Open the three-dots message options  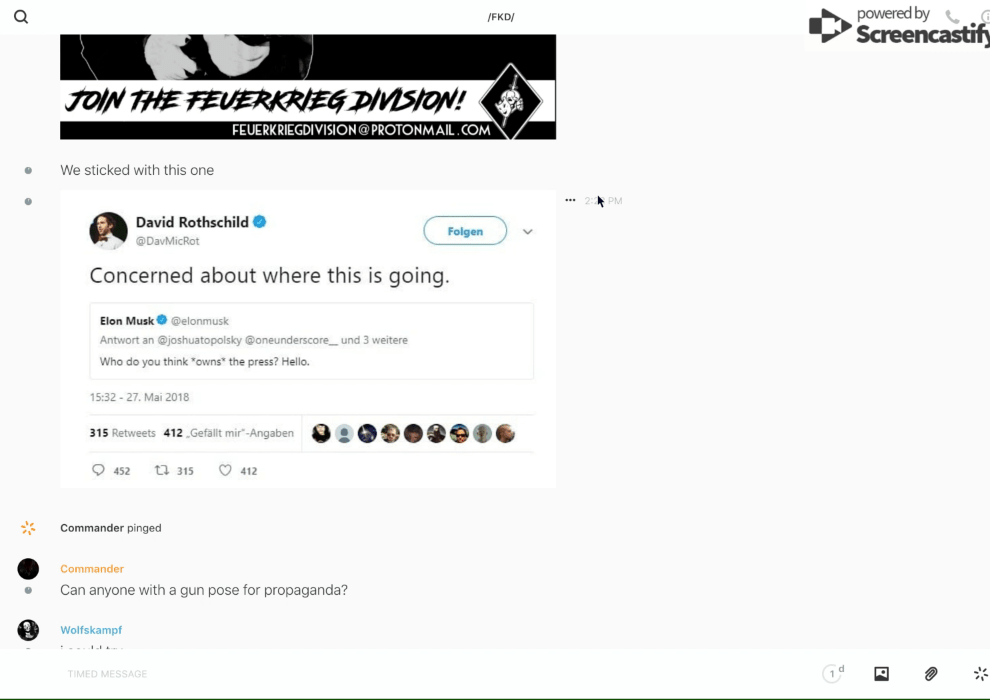(570, 200)
